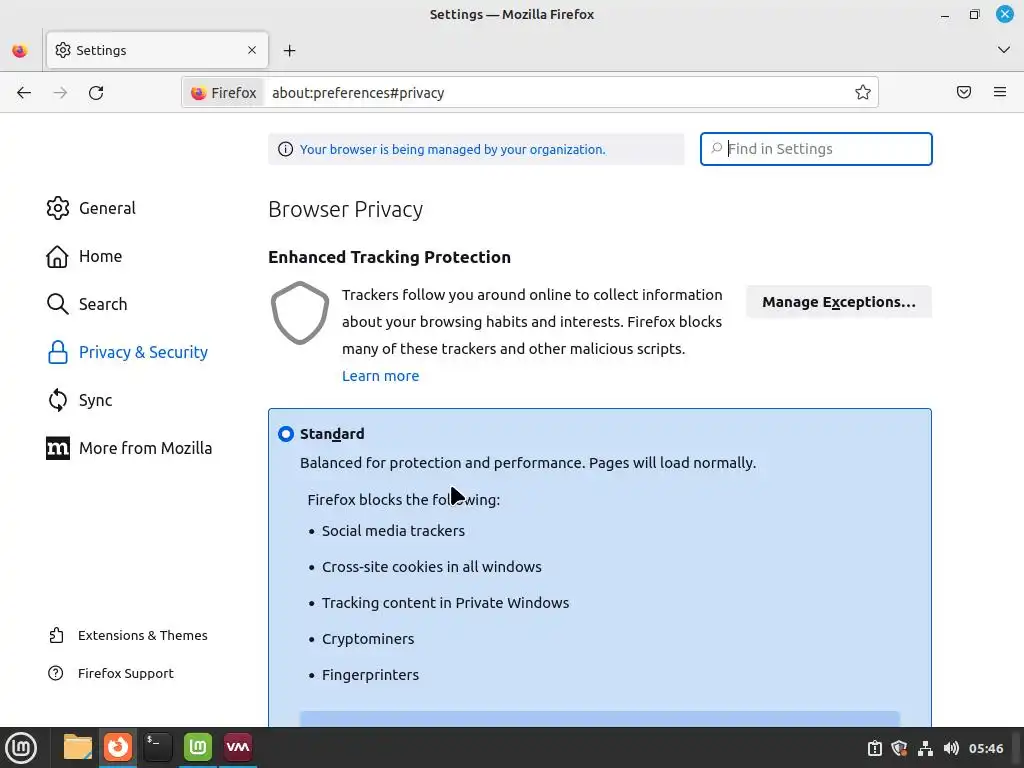The width and height of the screenshot is (1024, 768).
Task: Click the Firefox identity badge in address bar
Action: 224,93
